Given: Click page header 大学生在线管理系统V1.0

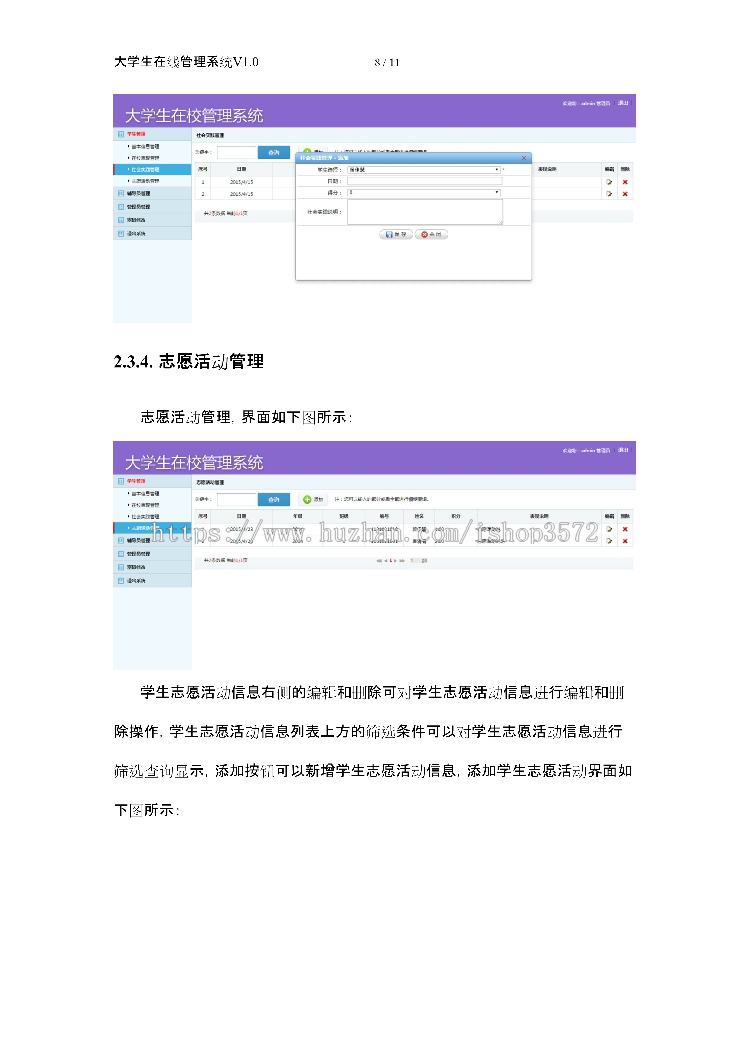Looking at the screenshot, I should [x=186, y=62].
